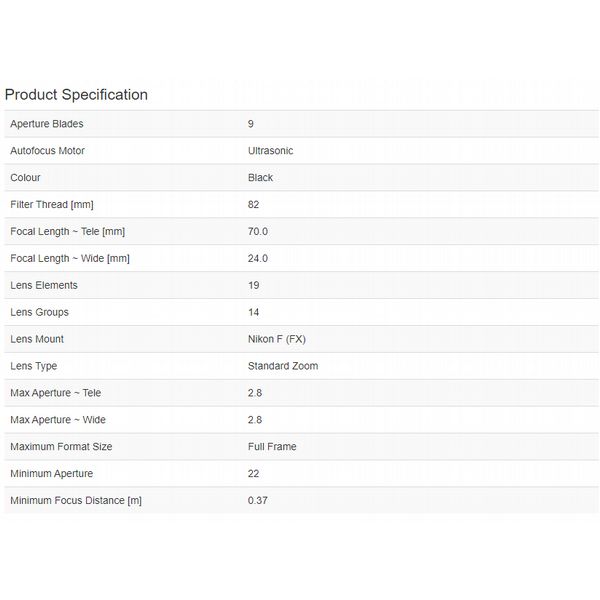
Task: Select the Filter Thread [mm] label
Action: [x=51, y=205]
